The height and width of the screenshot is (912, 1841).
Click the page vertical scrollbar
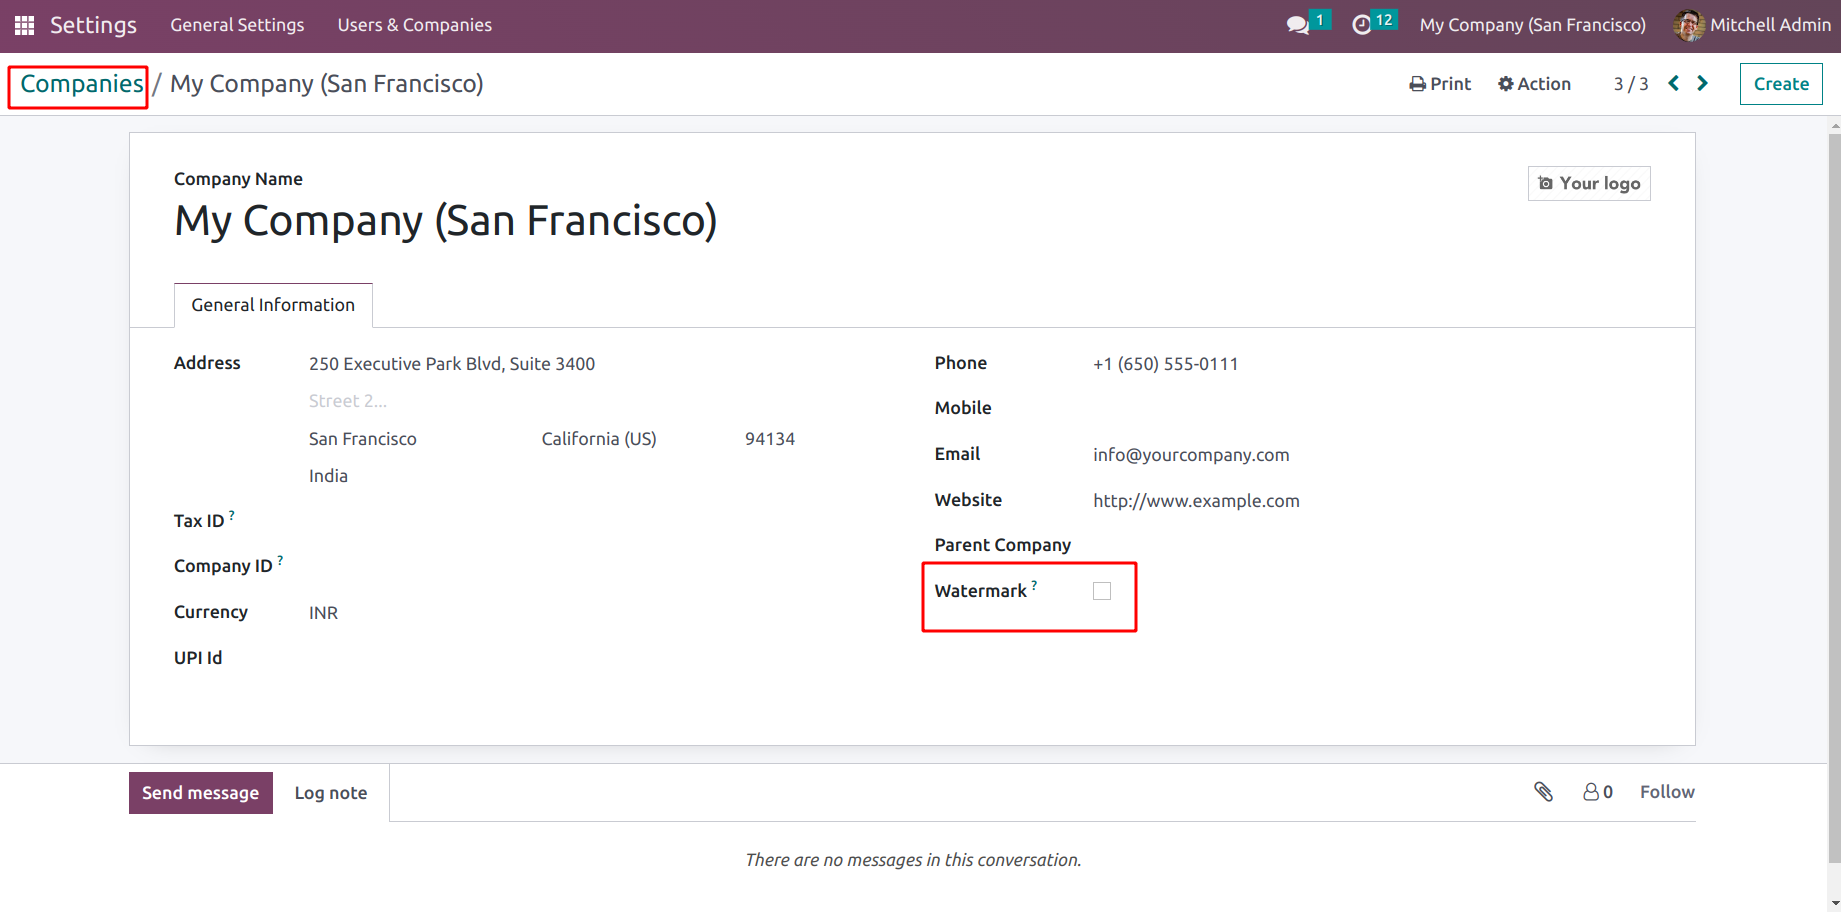coord(1834,497)
